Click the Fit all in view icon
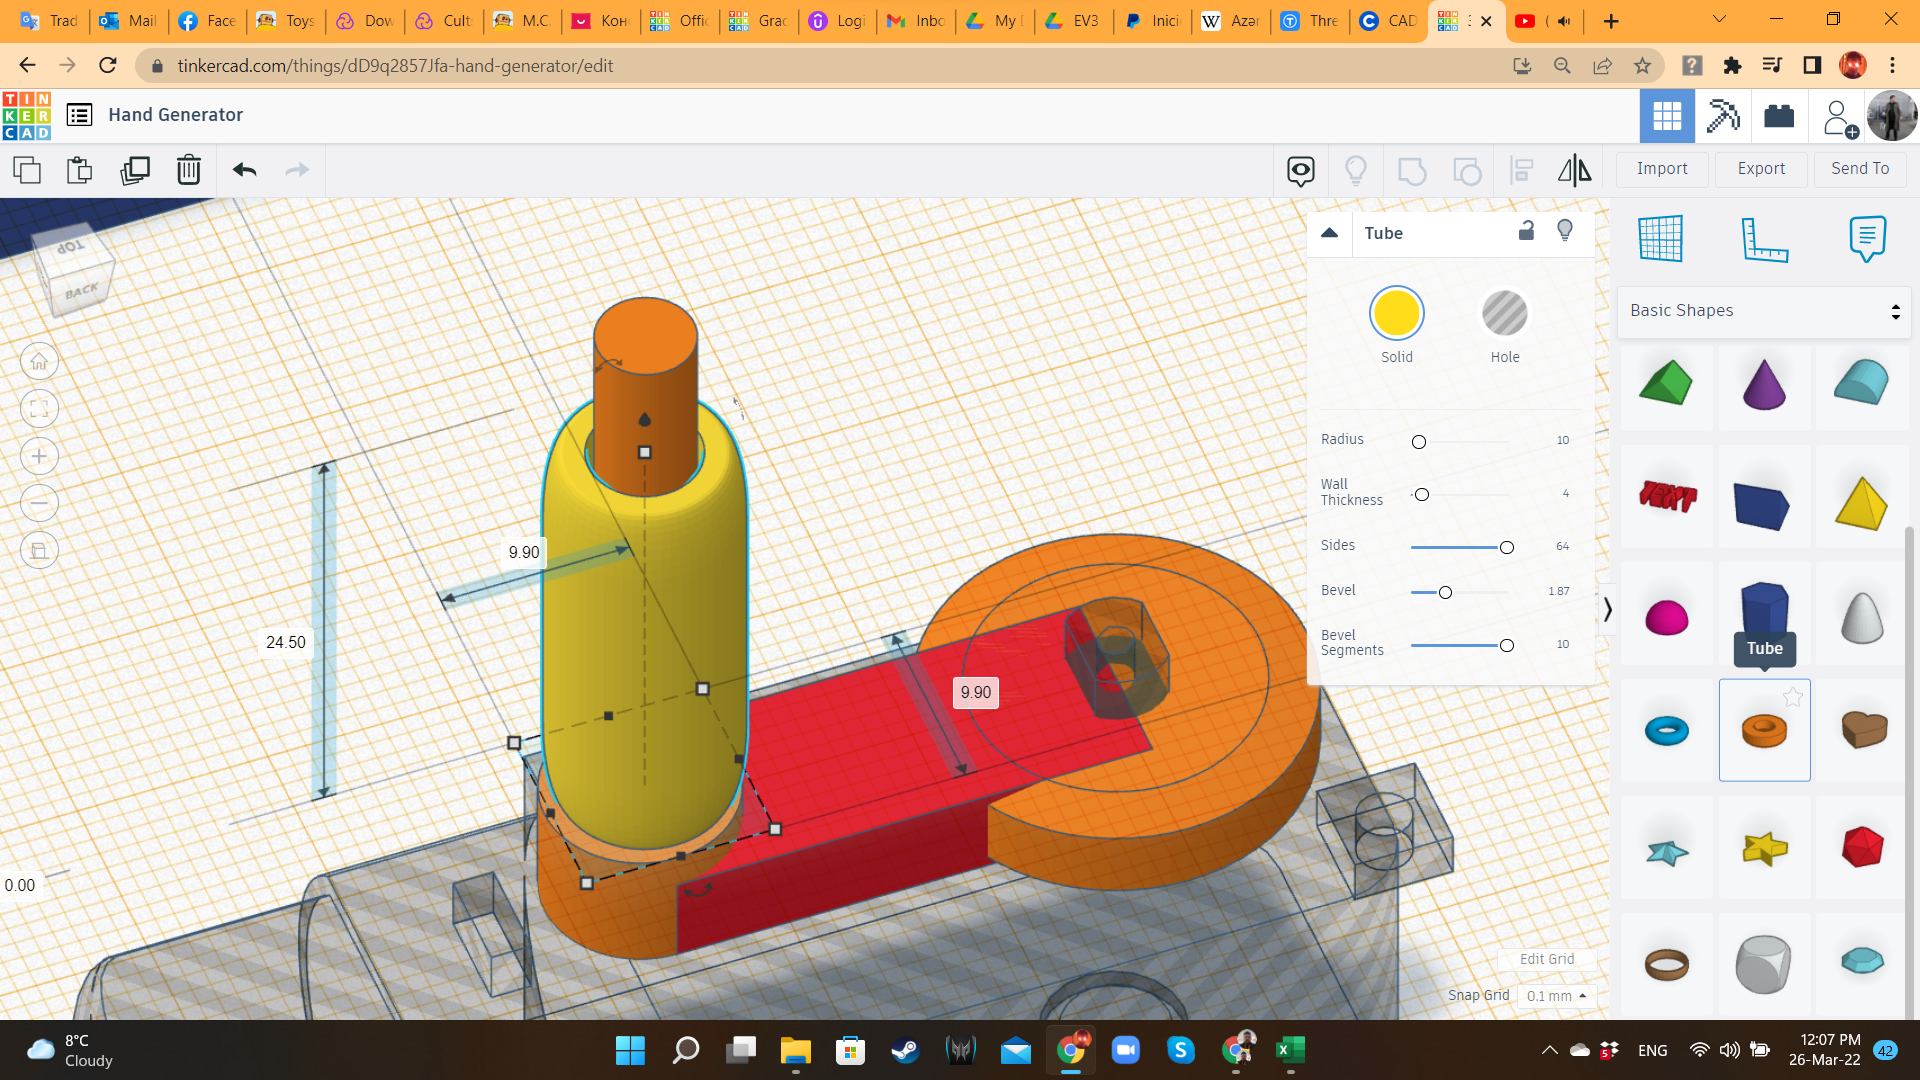 tap(39, 409)
